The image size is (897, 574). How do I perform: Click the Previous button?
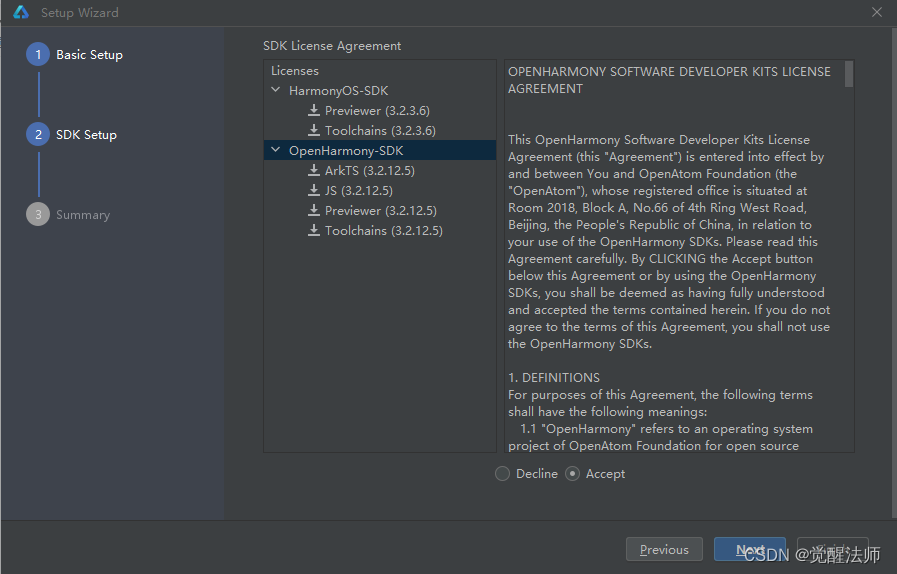tap(664, 549)
